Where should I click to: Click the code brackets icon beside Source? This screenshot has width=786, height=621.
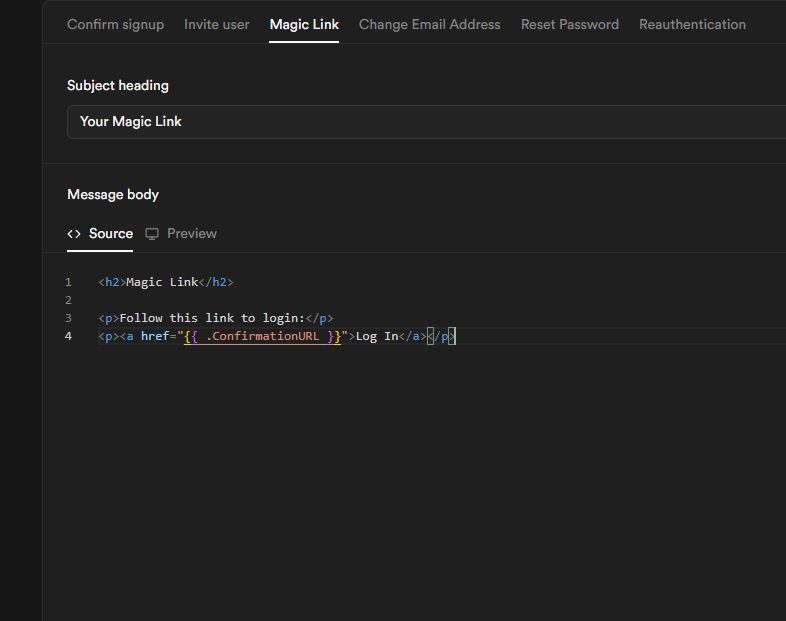tap(74, 234)
